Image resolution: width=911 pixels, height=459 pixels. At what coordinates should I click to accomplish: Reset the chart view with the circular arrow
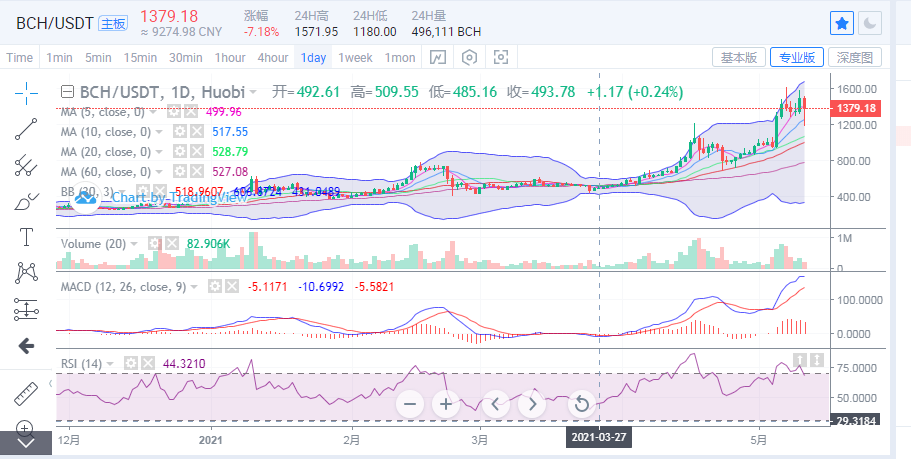pos(581,404)
